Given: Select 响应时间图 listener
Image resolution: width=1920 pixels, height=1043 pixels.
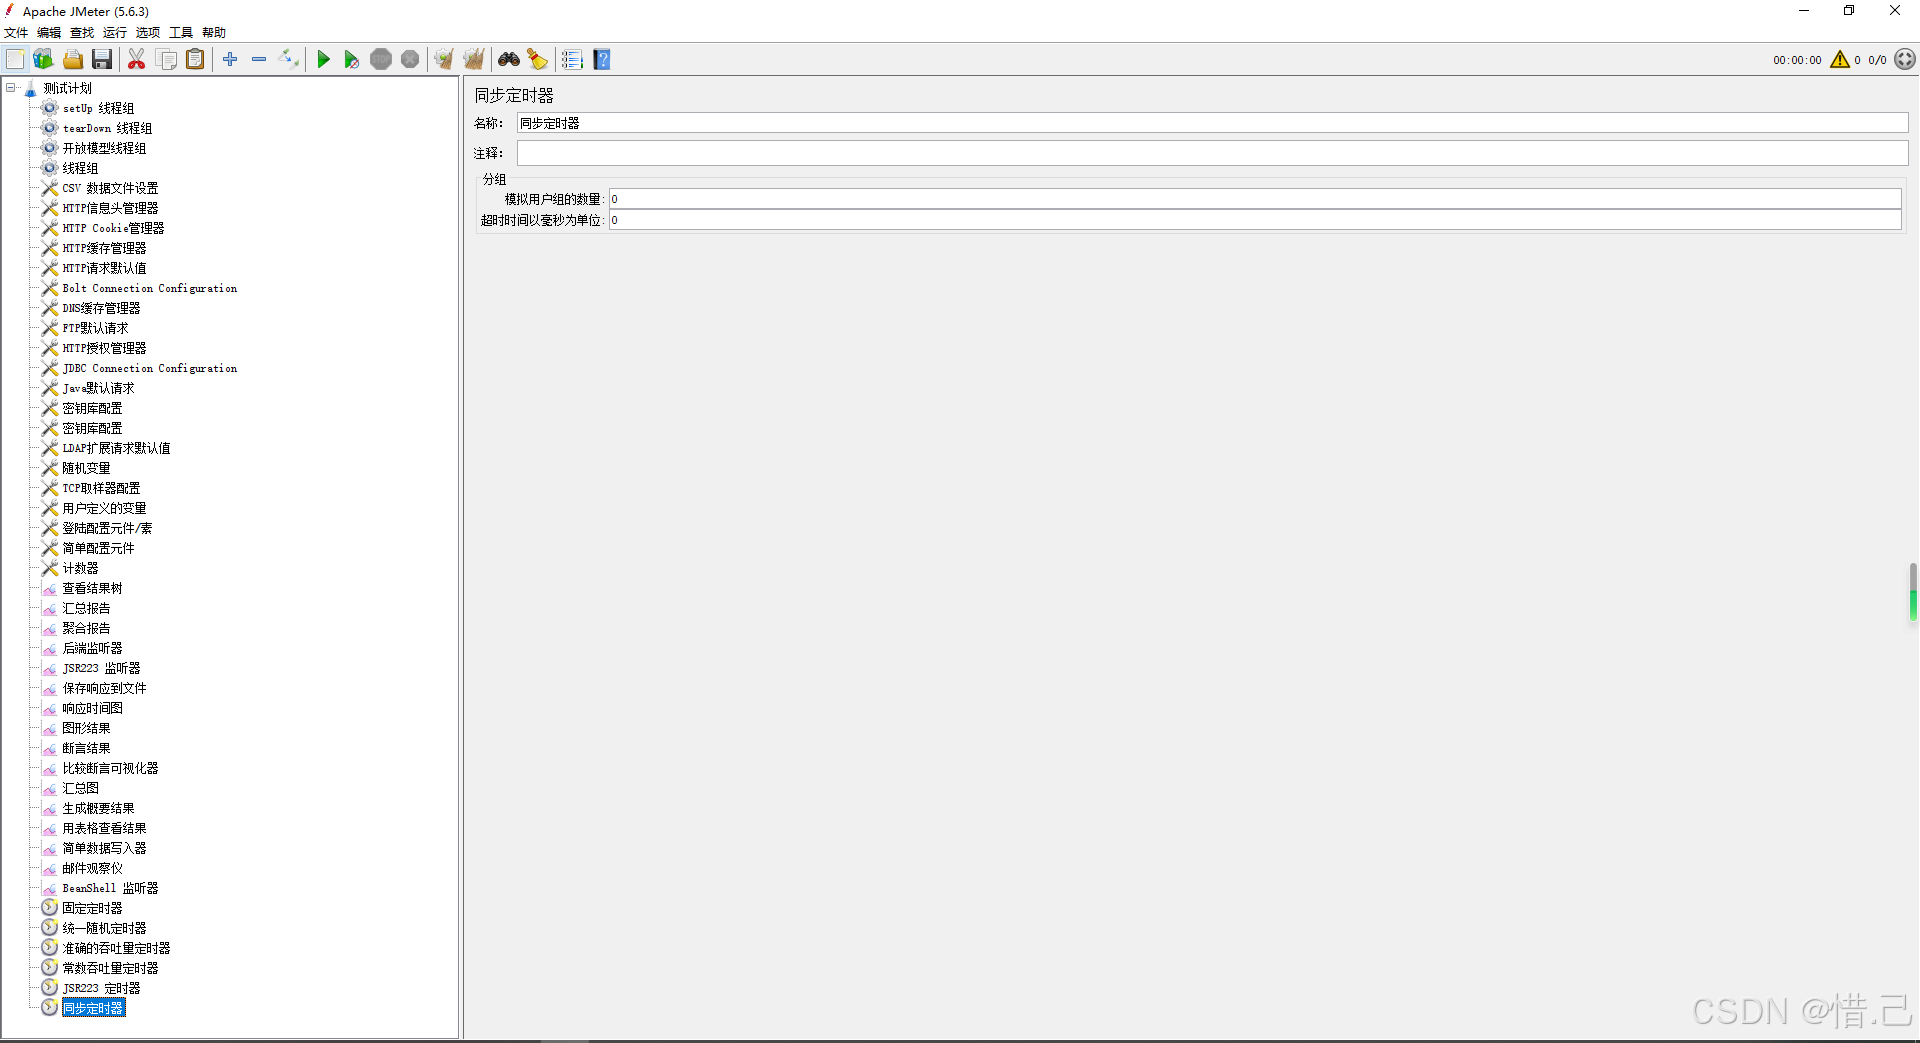Looking at the screenshot, I should click(x=92, y=708).
